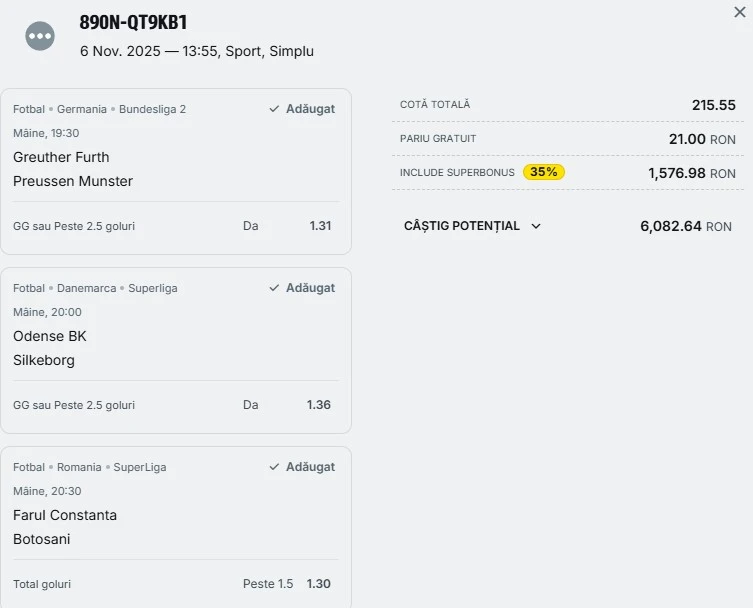Viewport: 753px width, 608px height.
Task: Open Silkeborg team name link
Action: [x=44, y=360]
